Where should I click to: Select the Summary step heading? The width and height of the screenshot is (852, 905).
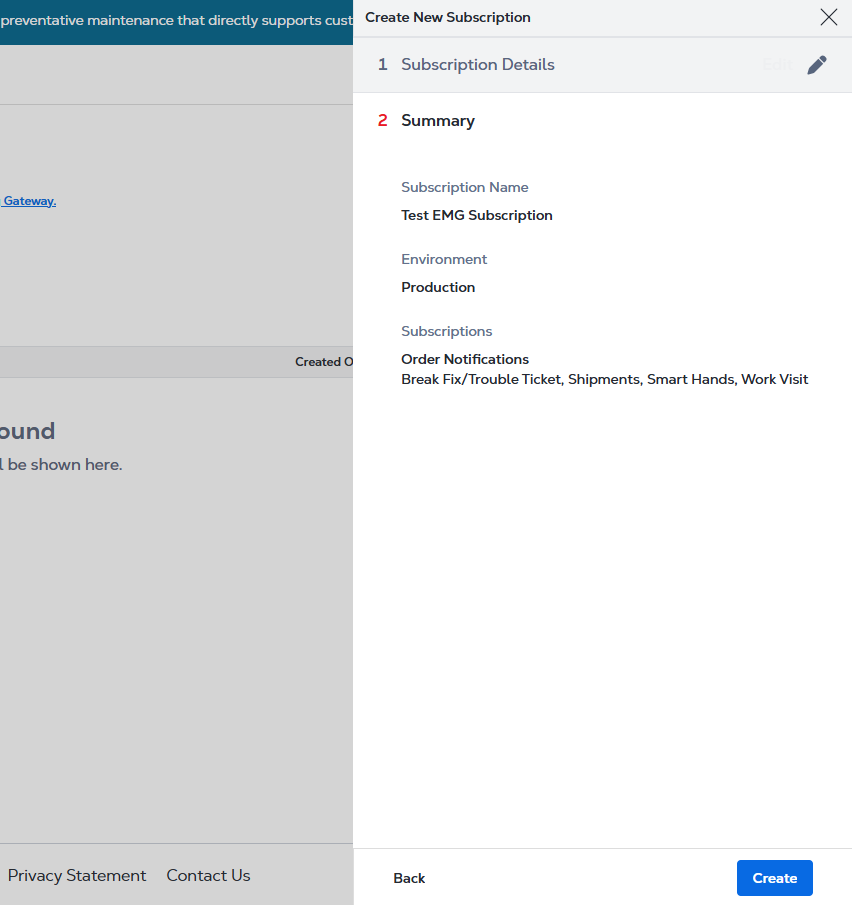[x=437, y=121]
